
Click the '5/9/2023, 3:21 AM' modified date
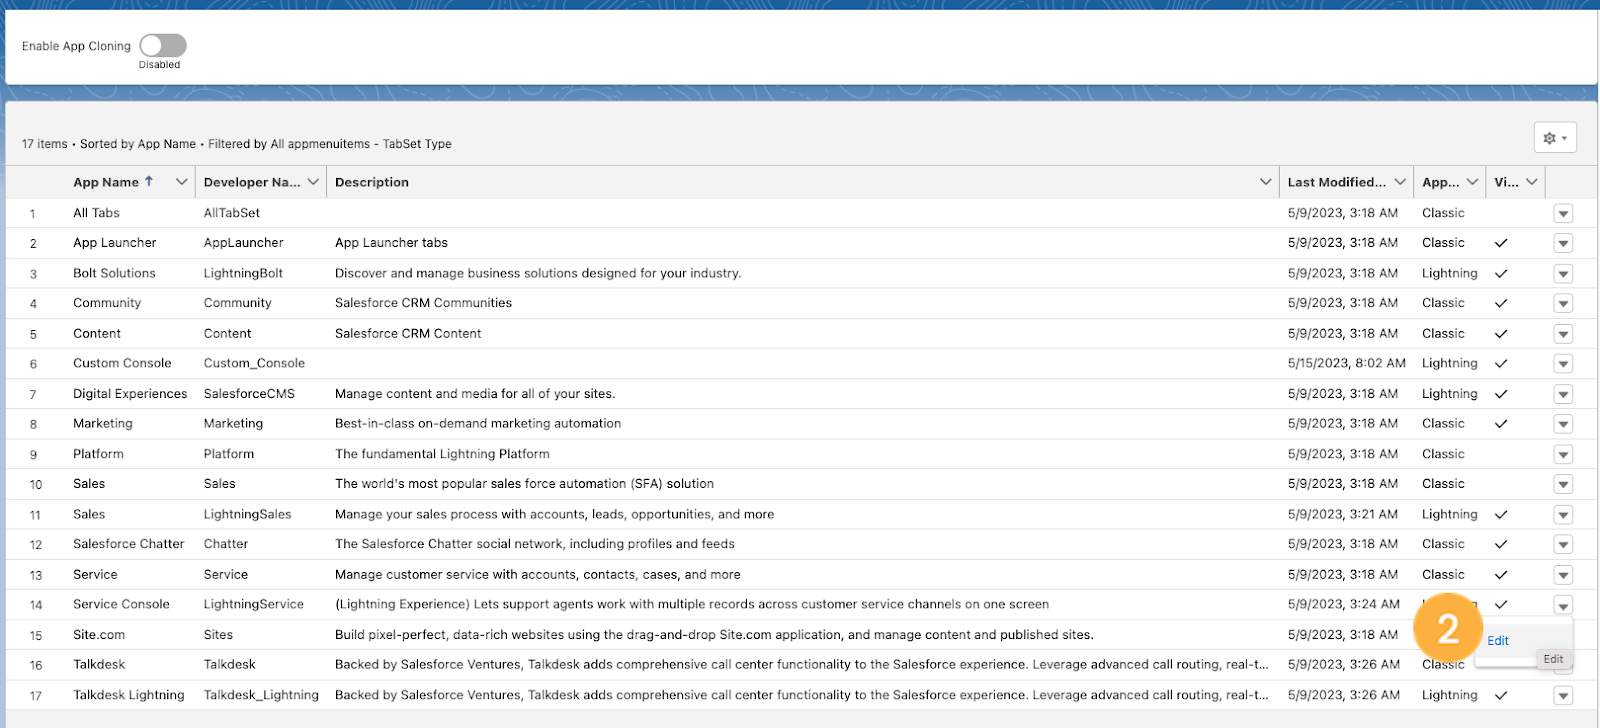point(1343,514)
